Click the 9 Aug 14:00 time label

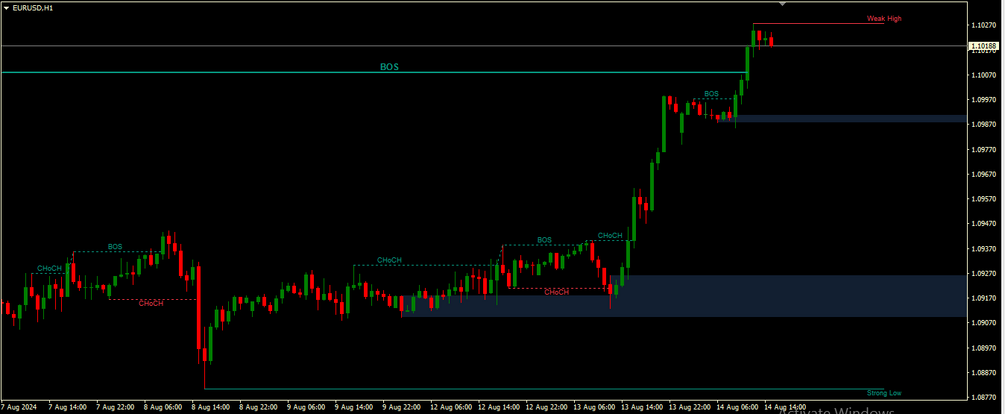(x=353, y=407)
